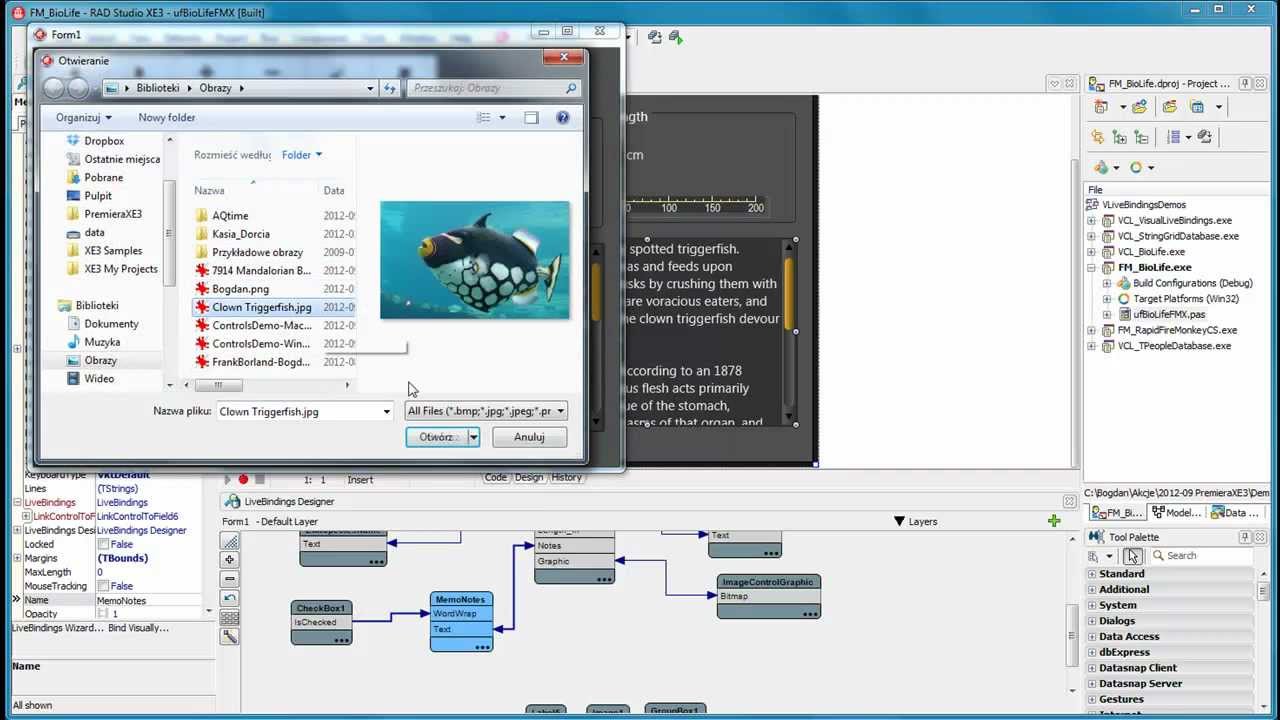1280x720 pixels.
Task: Open the LiveBindings wizard wand icon
Action: coord(230,636)
